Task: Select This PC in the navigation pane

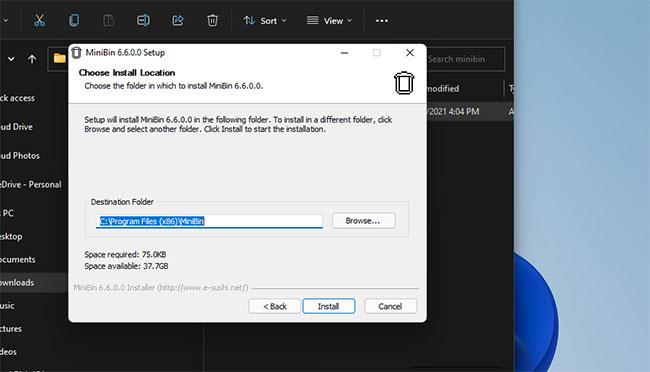Action: pos(7,213)
